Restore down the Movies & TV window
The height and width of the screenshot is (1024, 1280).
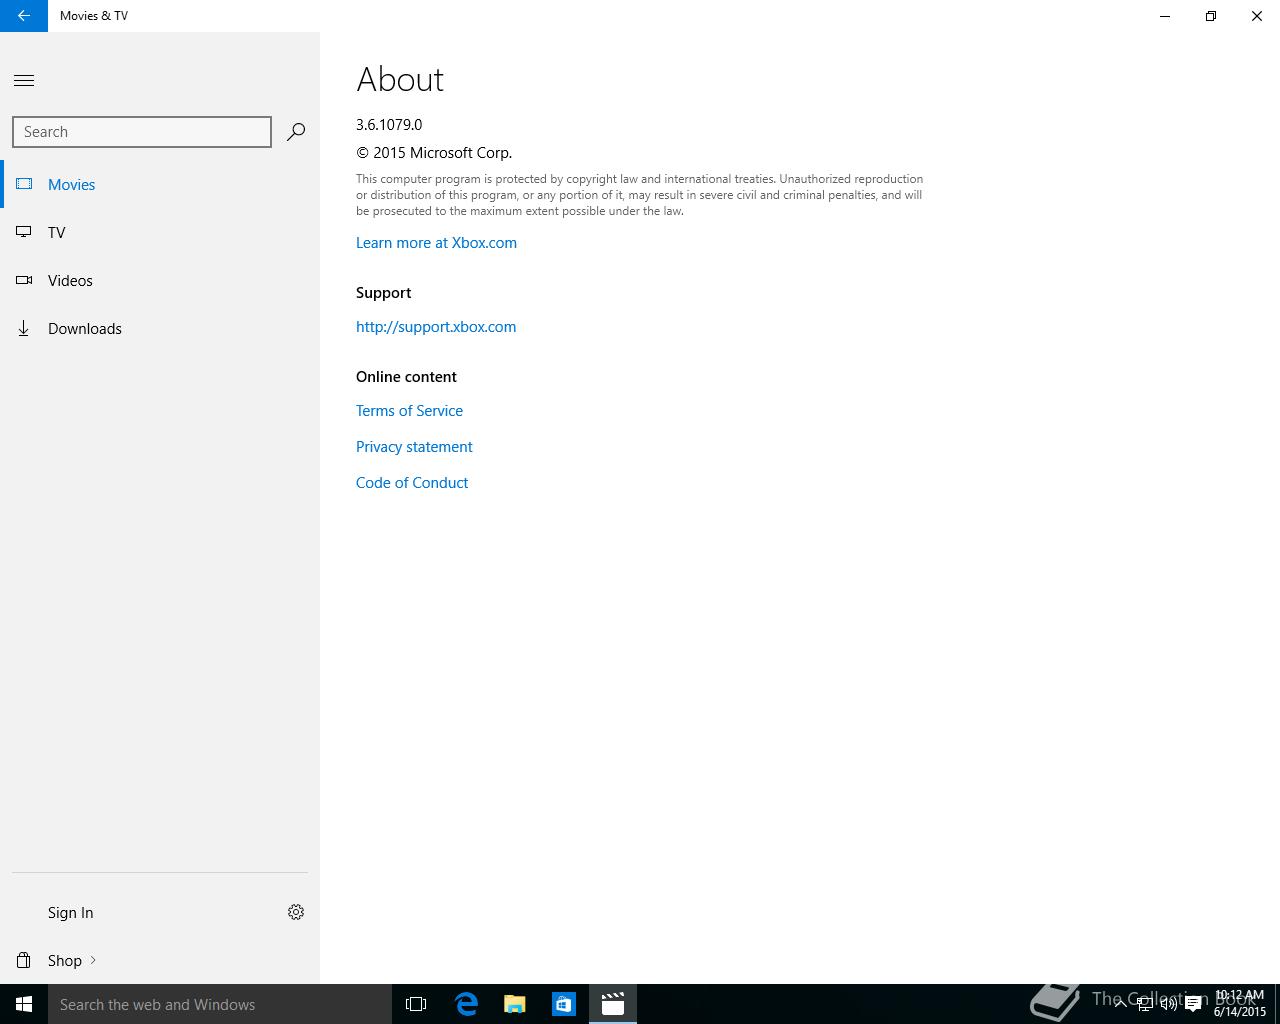1211,16
